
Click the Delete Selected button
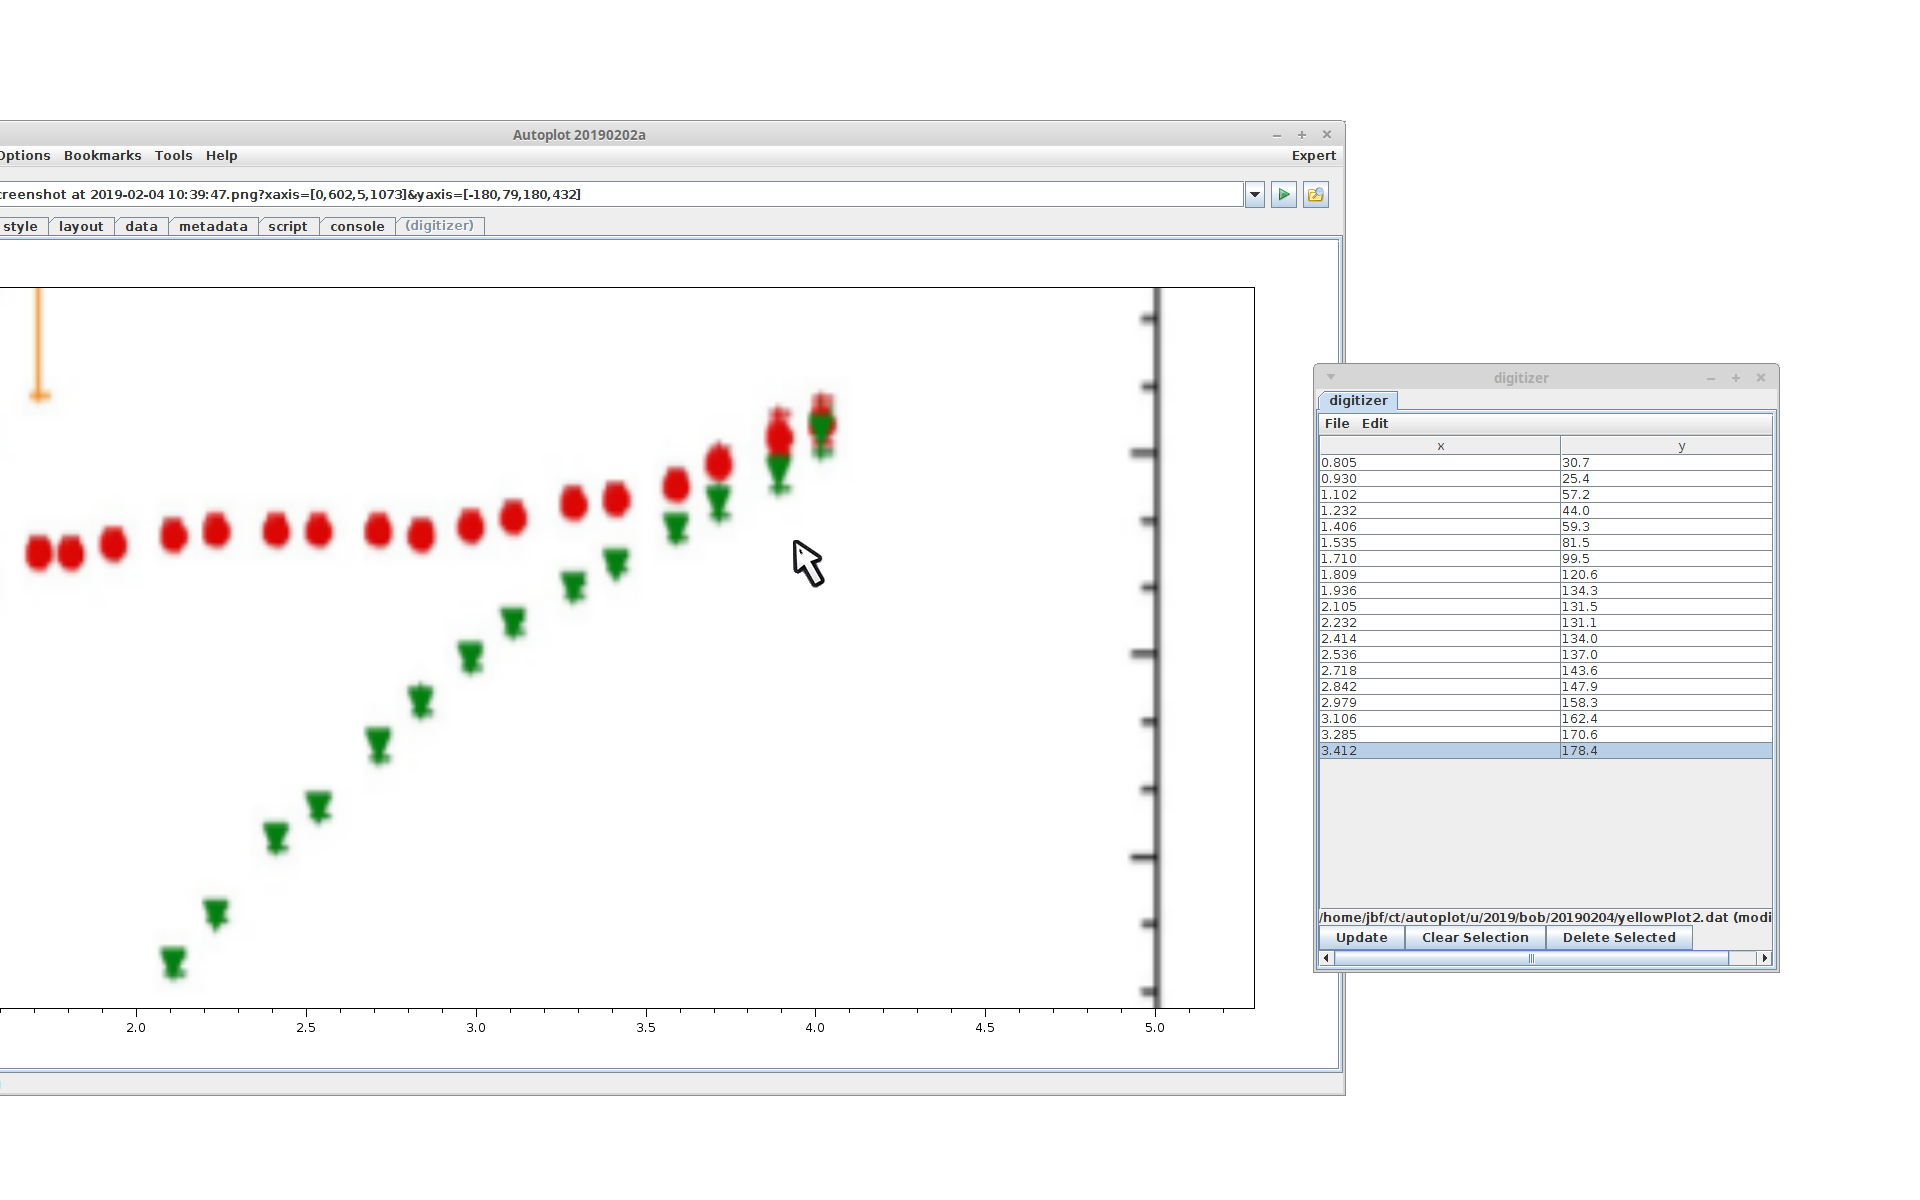click(x=1619, y=938)
